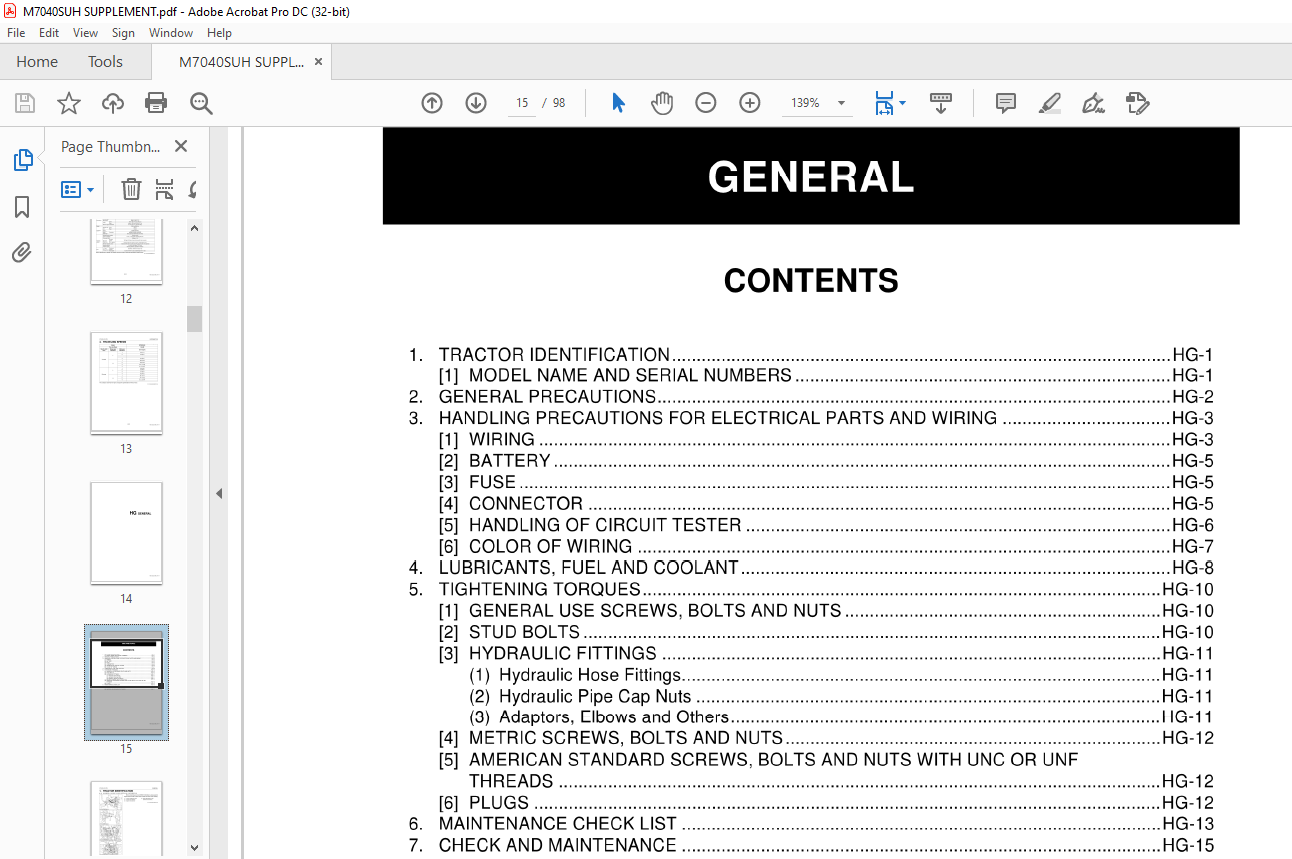Click the insert/split pages icon in thumbnails
The image size is (1292, 859).
(x=164, y=189)
